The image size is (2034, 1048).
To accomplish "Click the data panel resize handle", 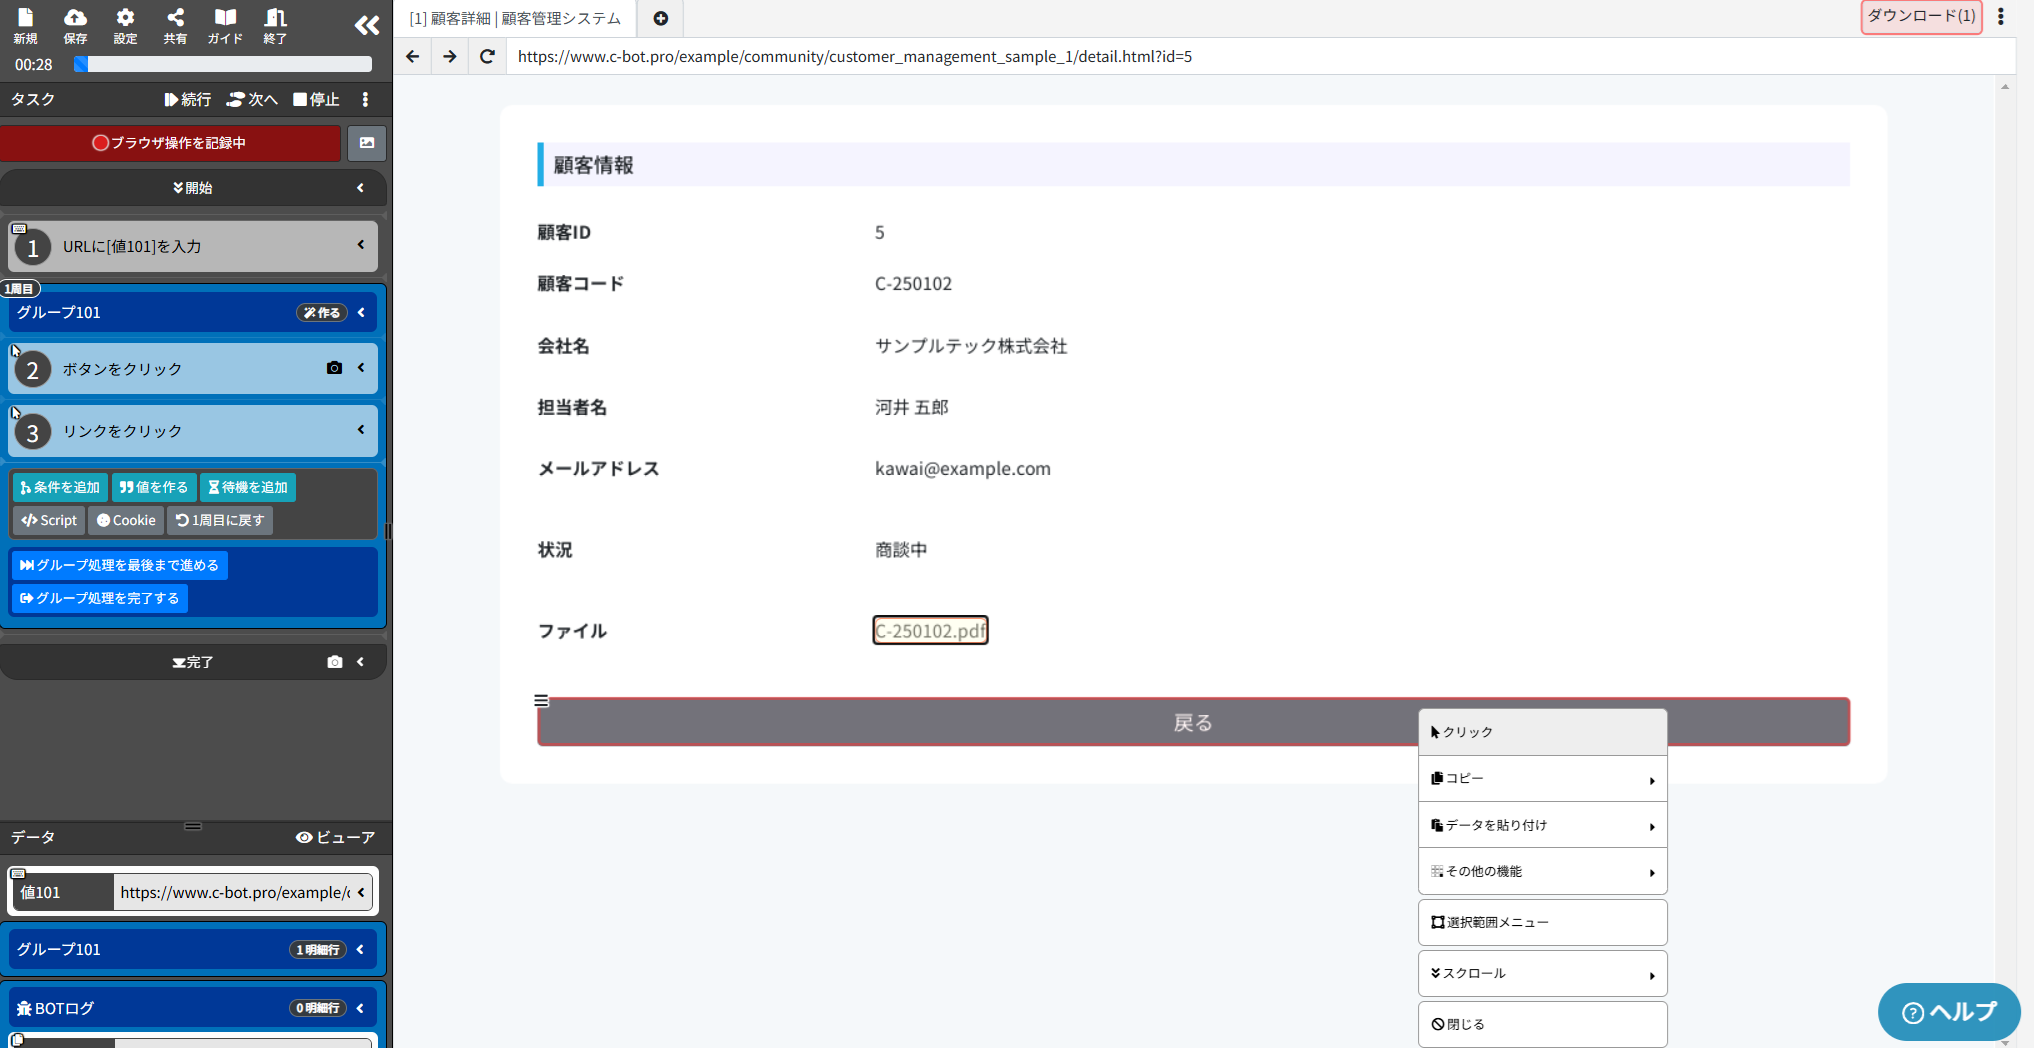I will [193, 826].
